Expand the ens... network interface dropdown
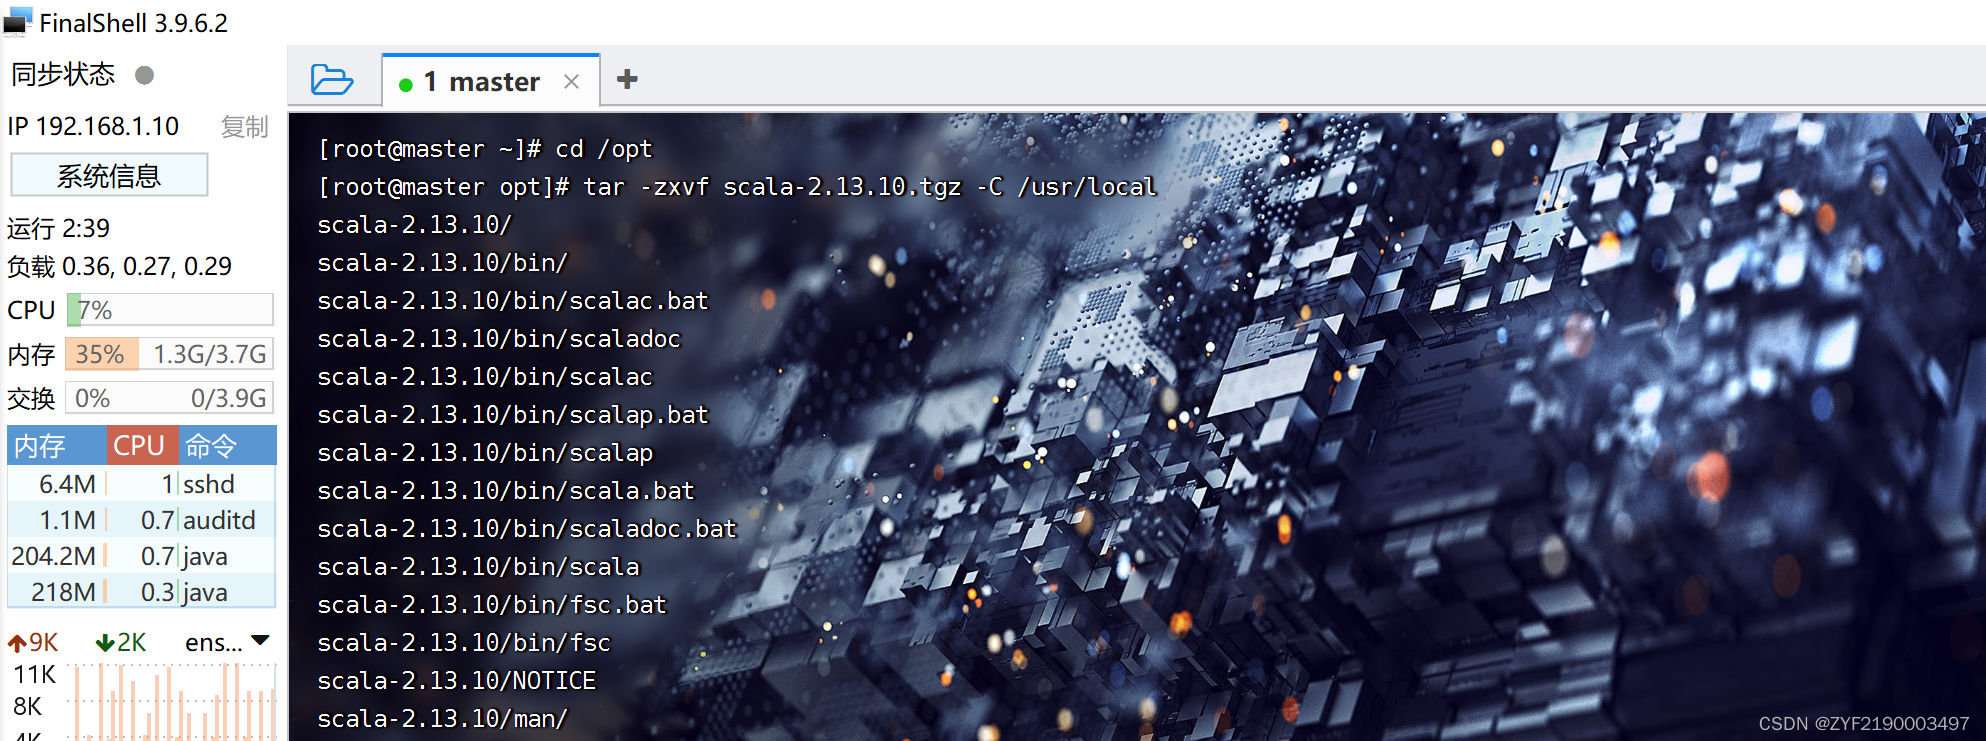 (x=261, y=640)
